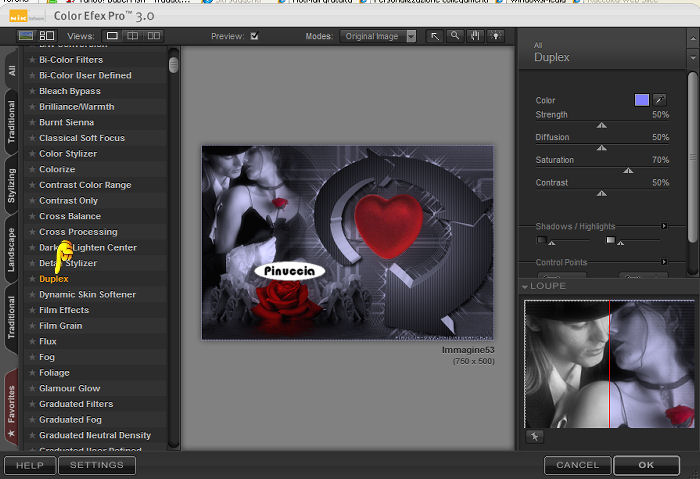The width and height of the screenshot is (700, 479).
Task: Select the Cross Processing filter
Action: pos(78,232)
